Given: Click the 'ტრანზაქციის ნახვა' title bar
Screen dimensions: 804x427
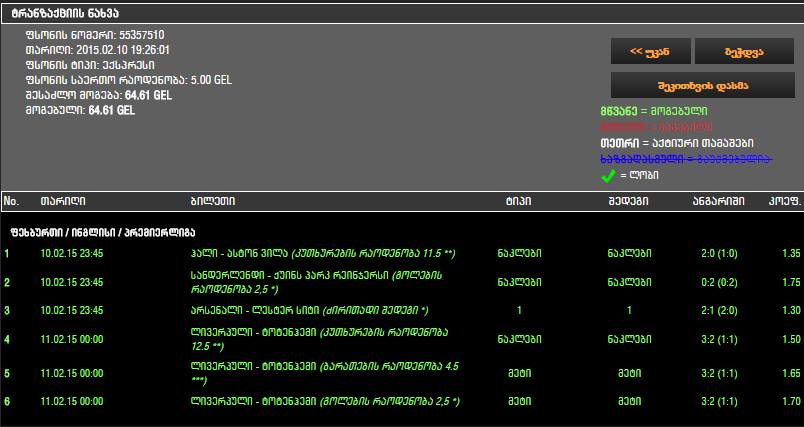Looking at the screenshot, I should click(x=402, y=13).
